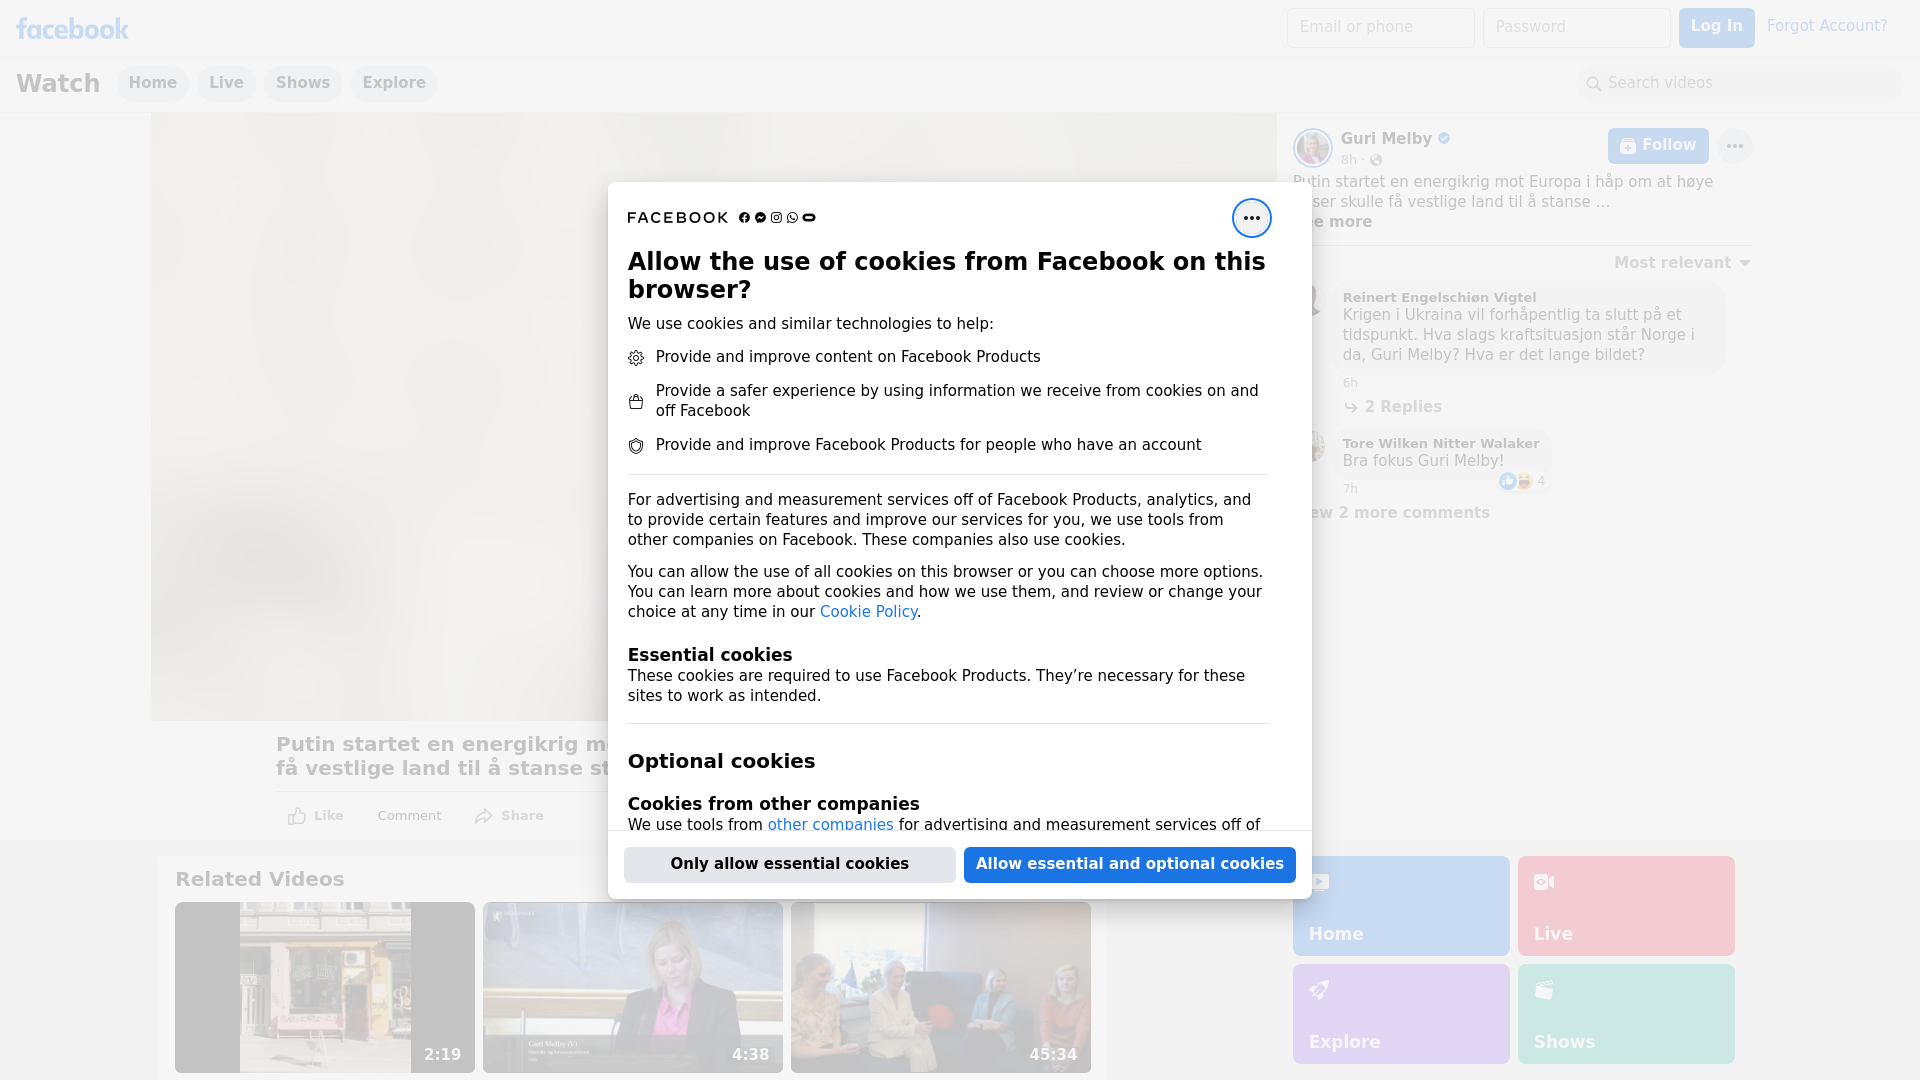Click Only allow essential cookies button
Screen dimensions: 1920x1080
click(x=789, y=864)
